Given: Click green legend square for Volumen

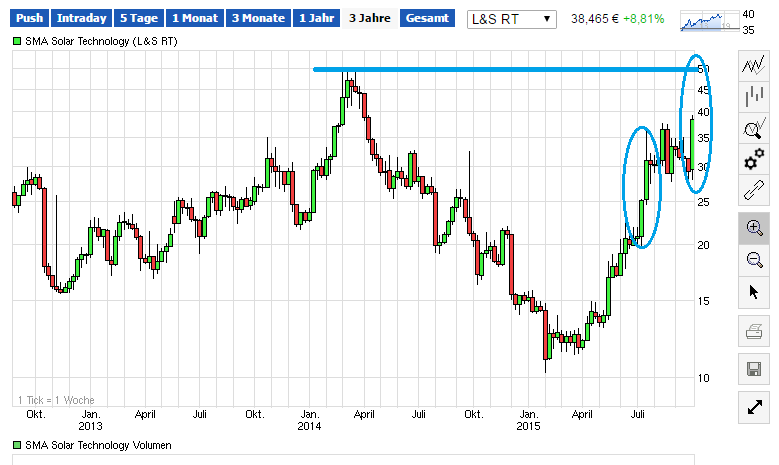Looking at the screenshot, I should [17, 445].
